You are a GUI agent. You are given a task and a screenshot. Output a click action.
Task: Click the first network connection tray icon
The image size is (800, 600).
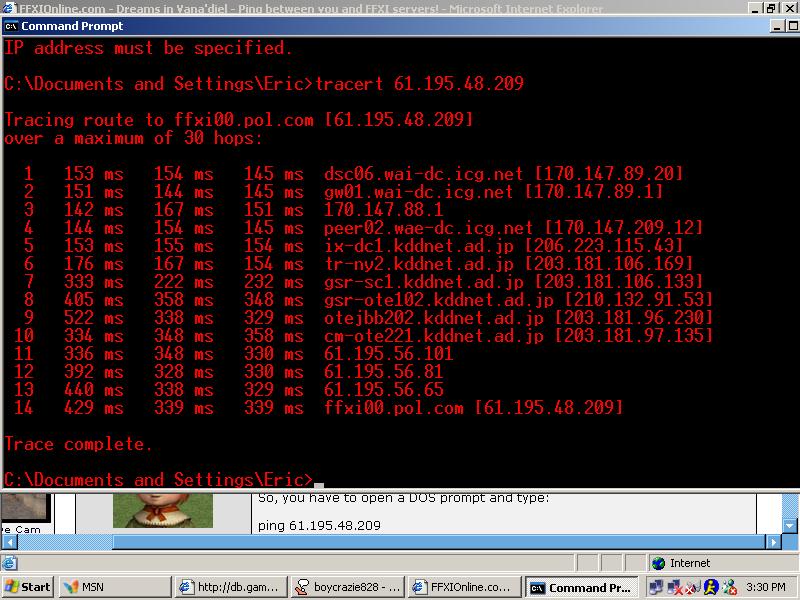click(x=656, y=587)
